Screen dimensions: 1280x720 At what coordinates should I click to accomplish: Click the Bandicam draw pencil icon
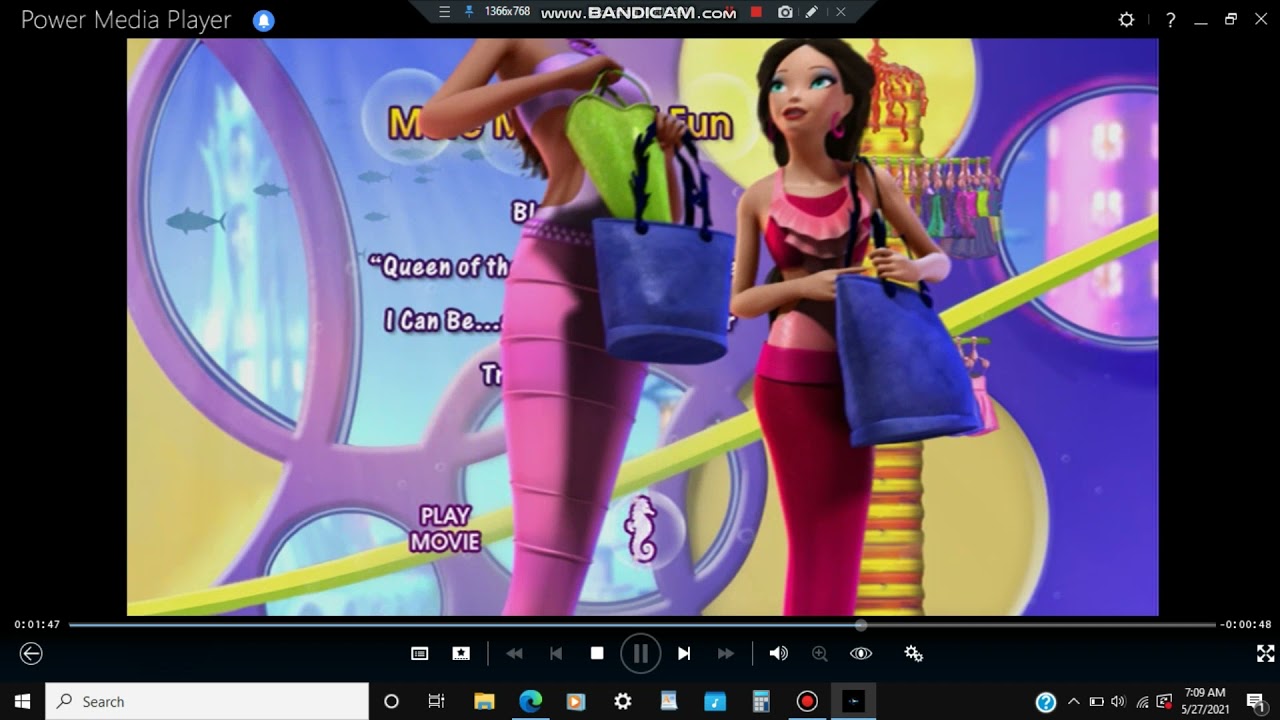812,12
